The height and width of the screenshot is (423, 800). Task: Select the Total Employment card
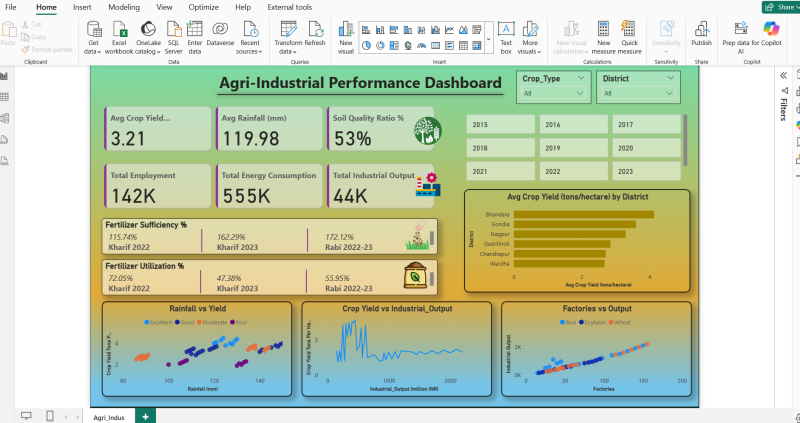[x=158, y=186]
